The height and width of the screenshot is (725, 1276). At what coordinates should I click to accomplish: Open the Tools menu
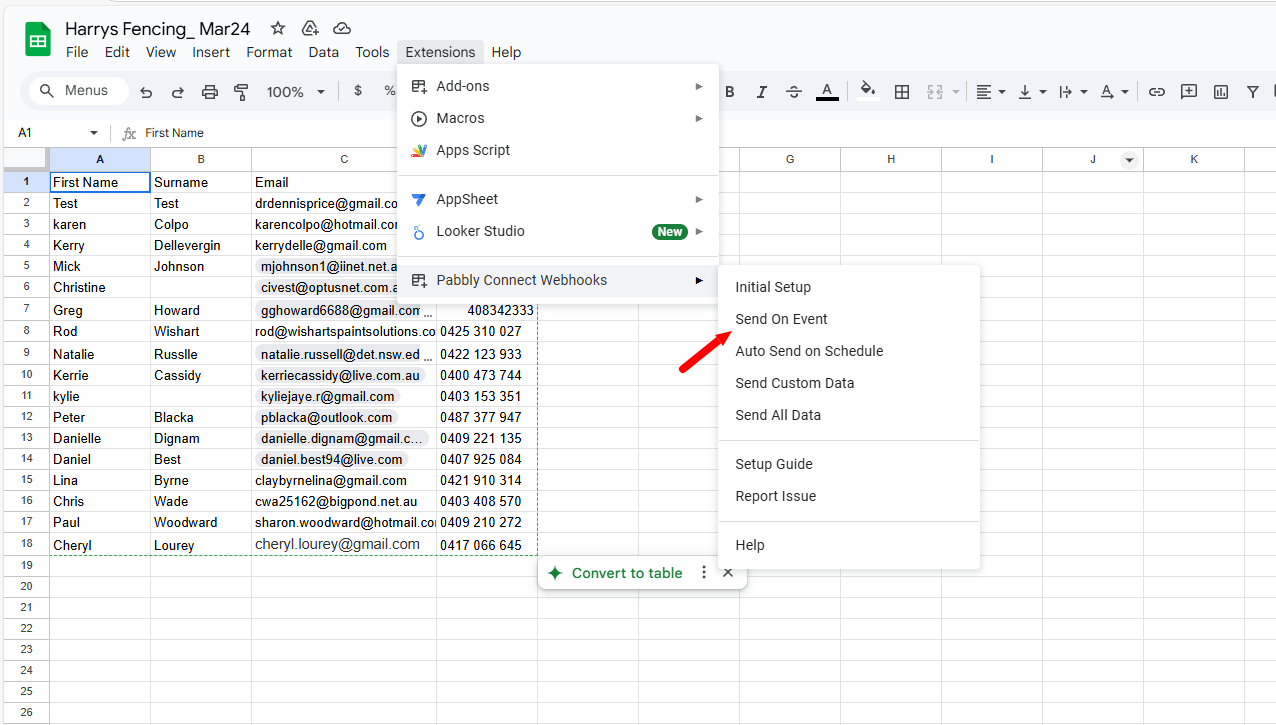(x=372, y=52)
